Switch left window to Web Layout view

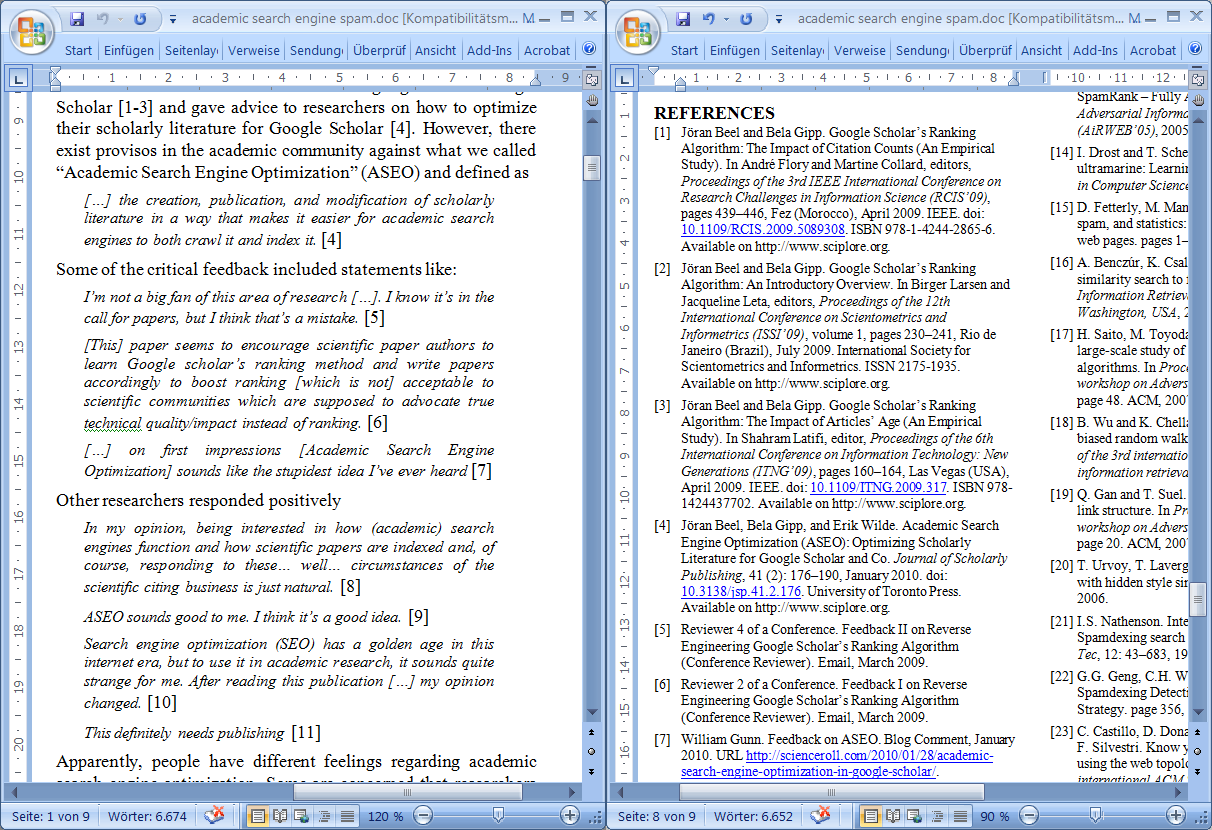pyautogui.click(x=302, y=816)
